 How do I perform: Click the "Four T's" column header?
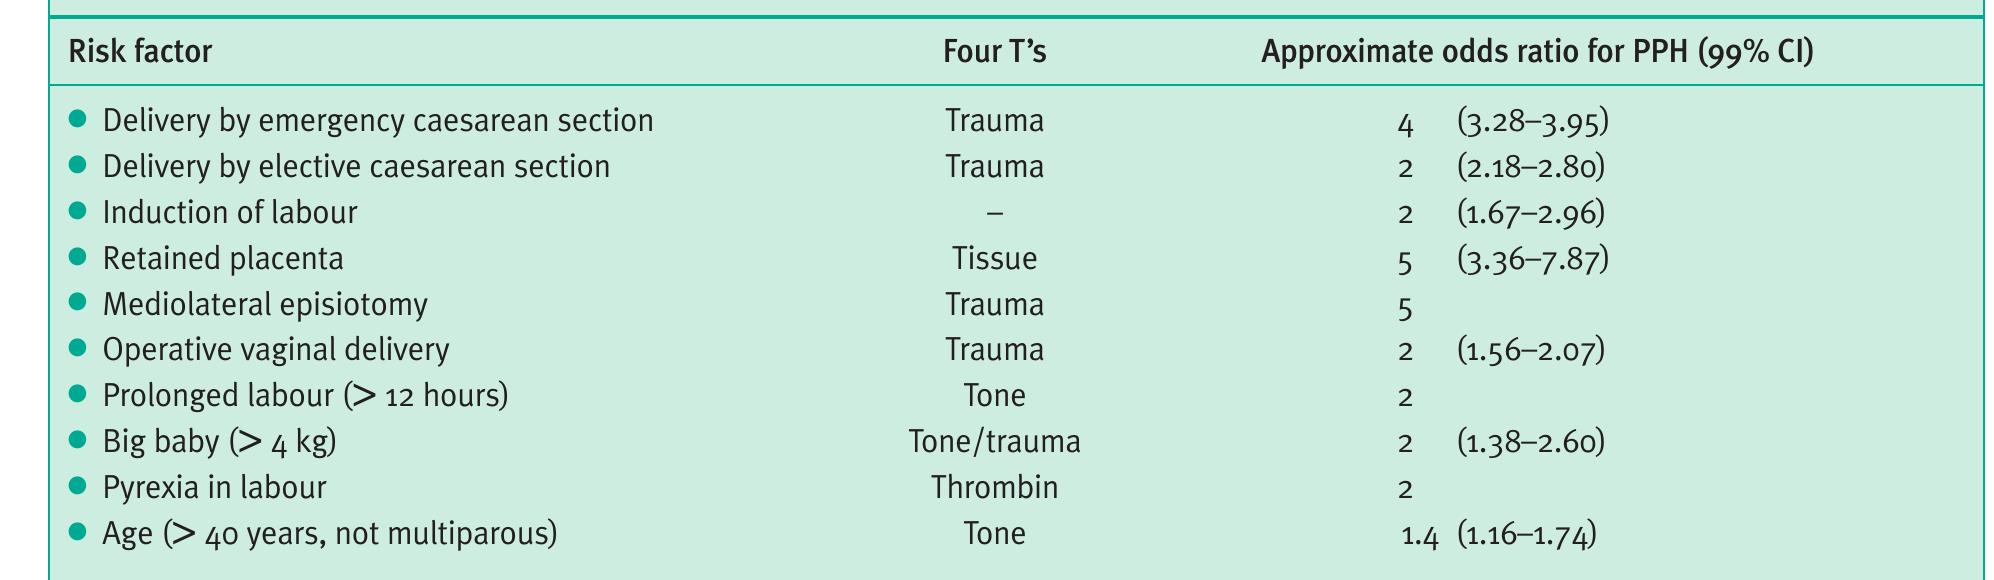tap(994, 52)
